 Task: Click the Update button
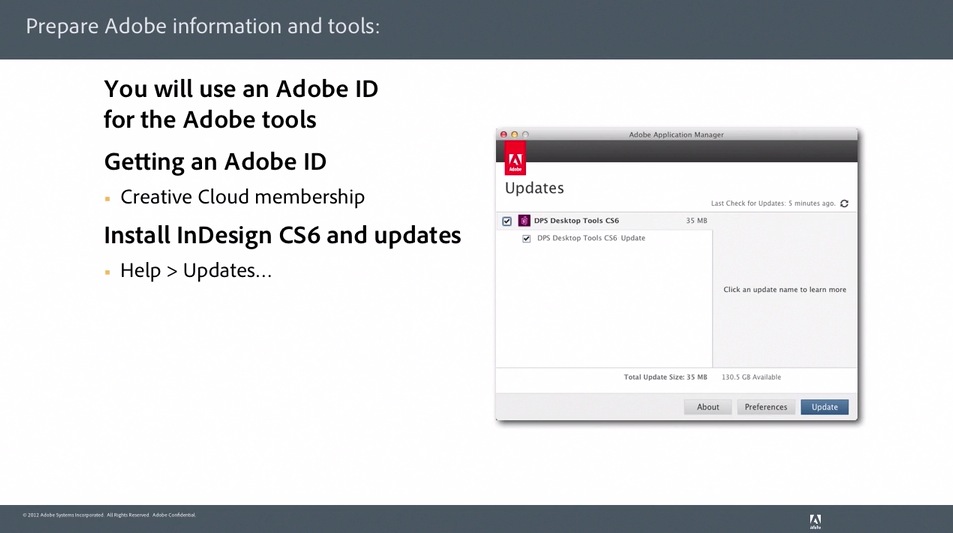click(x=824, y=407)
